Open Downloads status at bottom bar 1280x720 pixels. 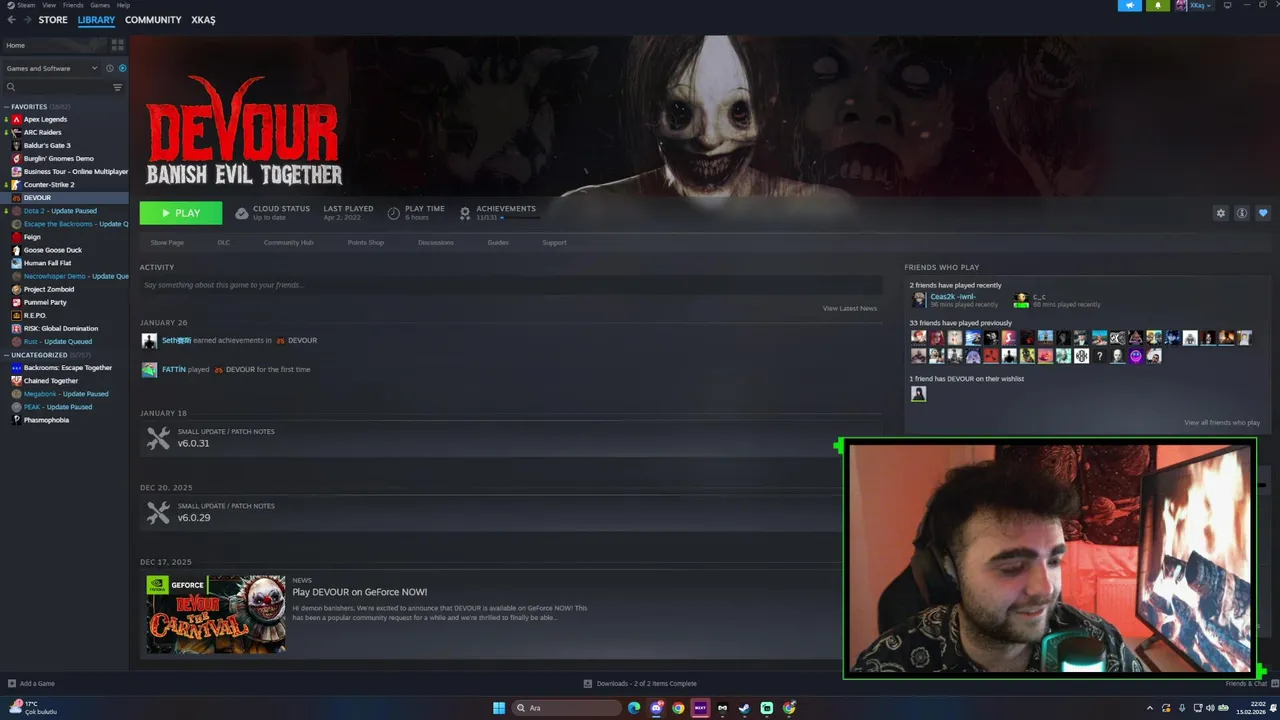(x=640, y=684)
